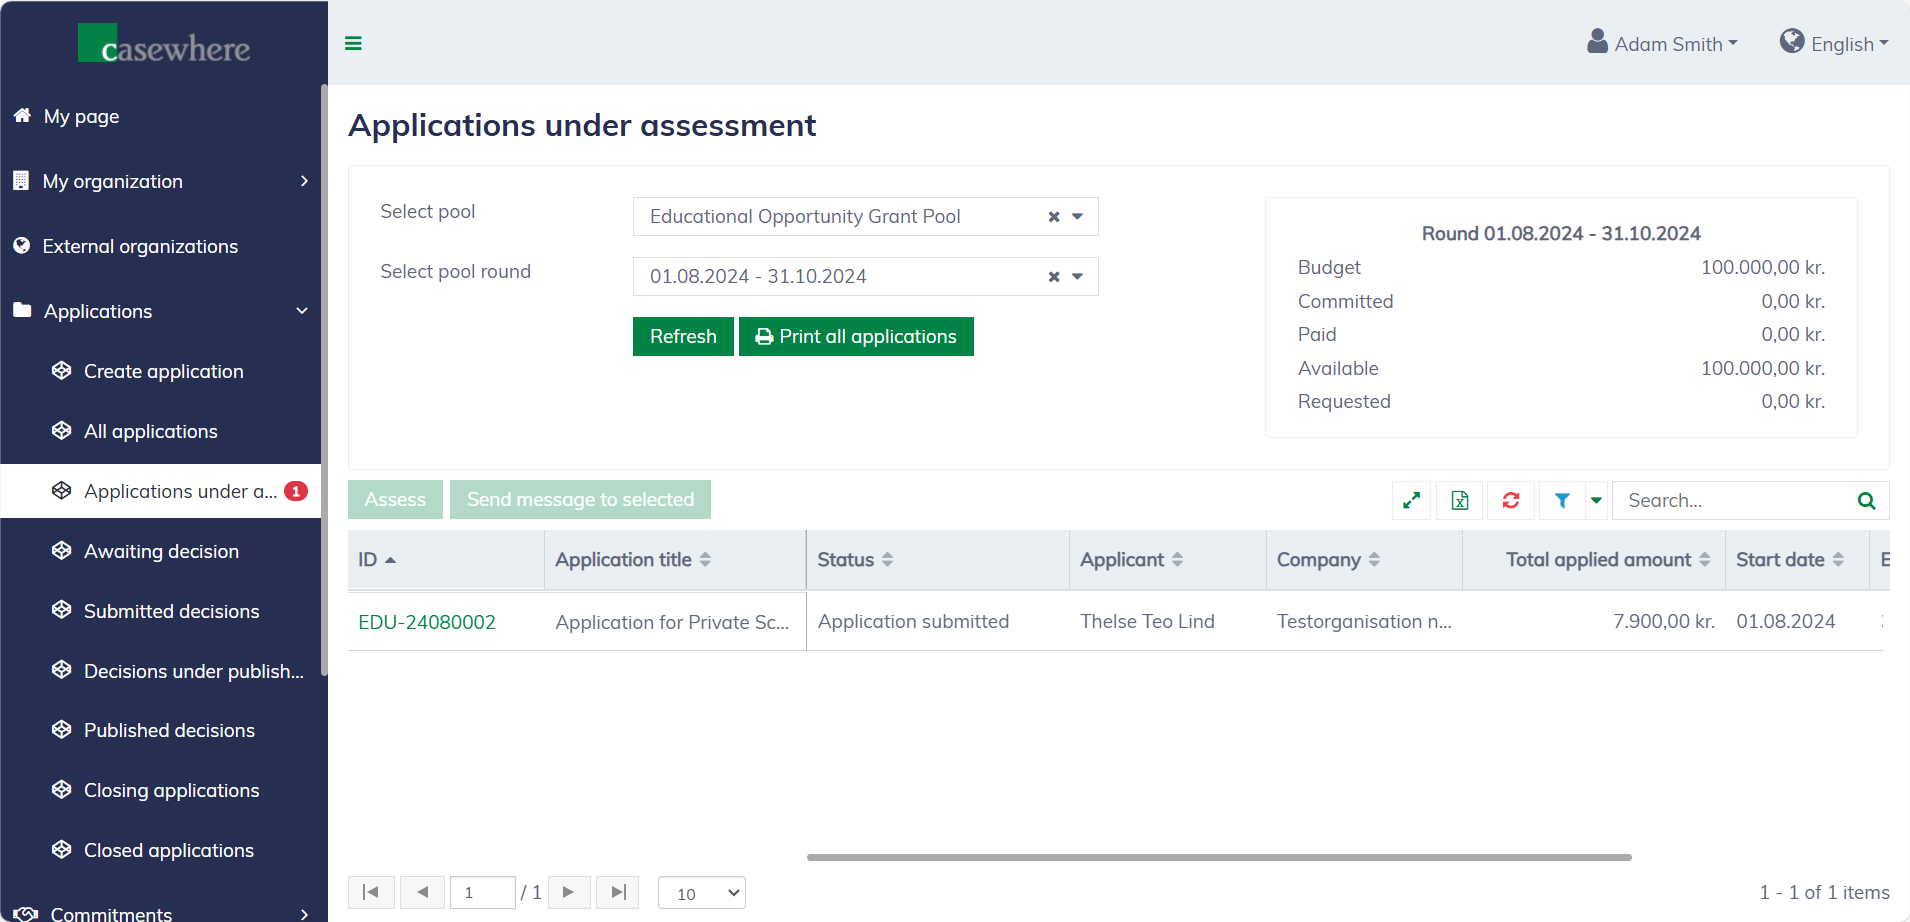Export table using the Excel icon
Screen dimensions: 1910x922
[x=1460, y=500]
